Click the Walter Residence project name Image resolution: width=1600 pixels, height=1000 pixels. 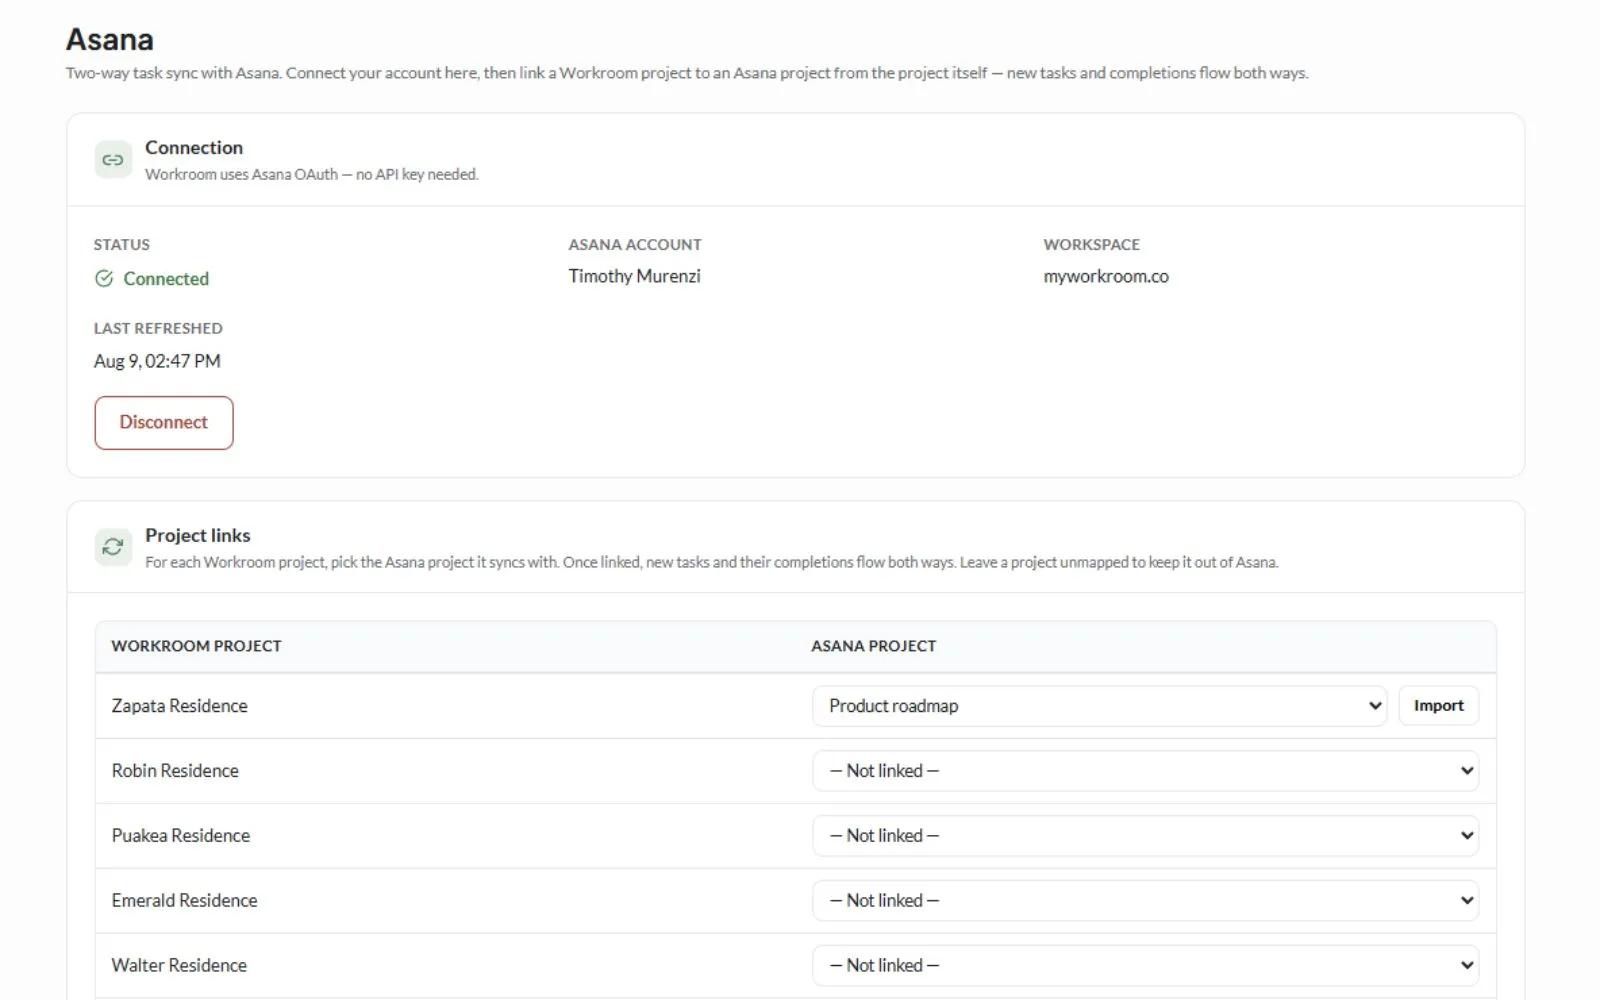click(x=179, y=966)
